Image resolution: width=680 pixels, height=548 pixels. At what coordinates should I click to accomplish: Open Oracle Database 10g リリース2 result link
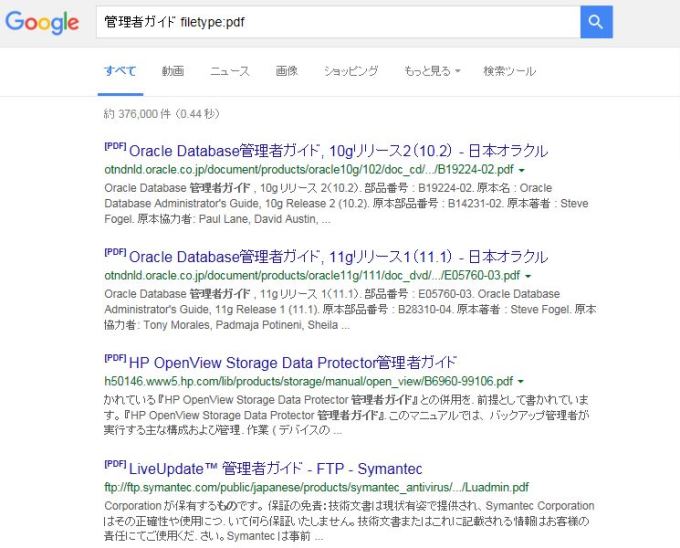point(338,150)
